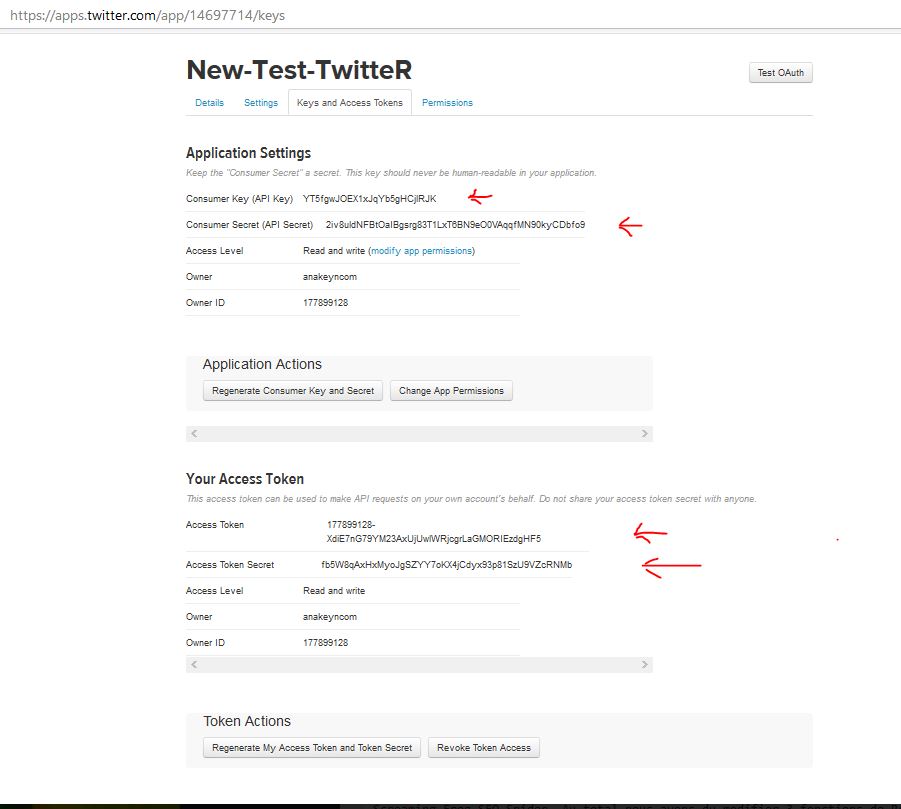Go to the Permissions tab
The image size is (901, 809).
coord(447,103)
